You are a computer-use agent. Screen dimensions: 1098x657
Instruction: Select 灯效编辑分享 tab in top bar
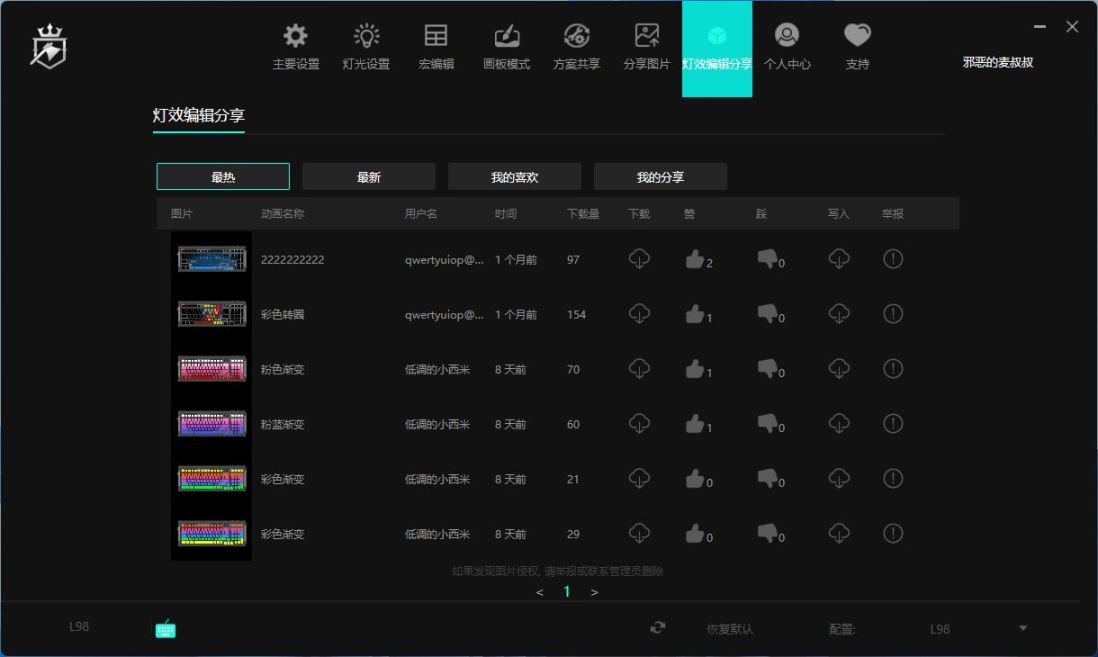click(x=717, y=48)
